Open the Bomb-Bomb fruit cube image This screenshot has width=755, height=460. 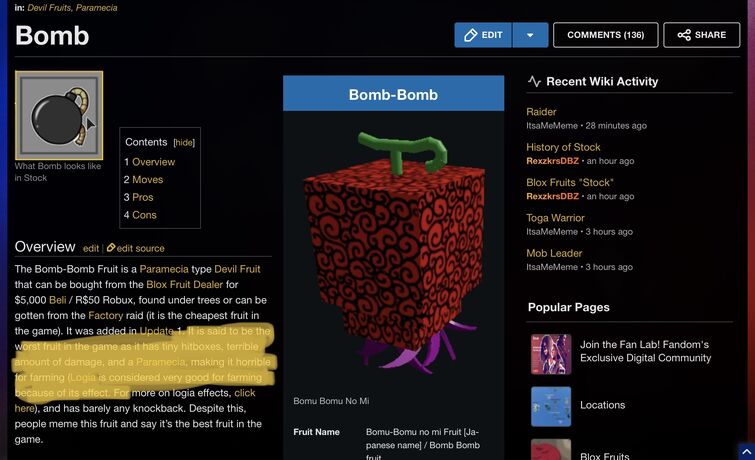[x=394, y=251]
